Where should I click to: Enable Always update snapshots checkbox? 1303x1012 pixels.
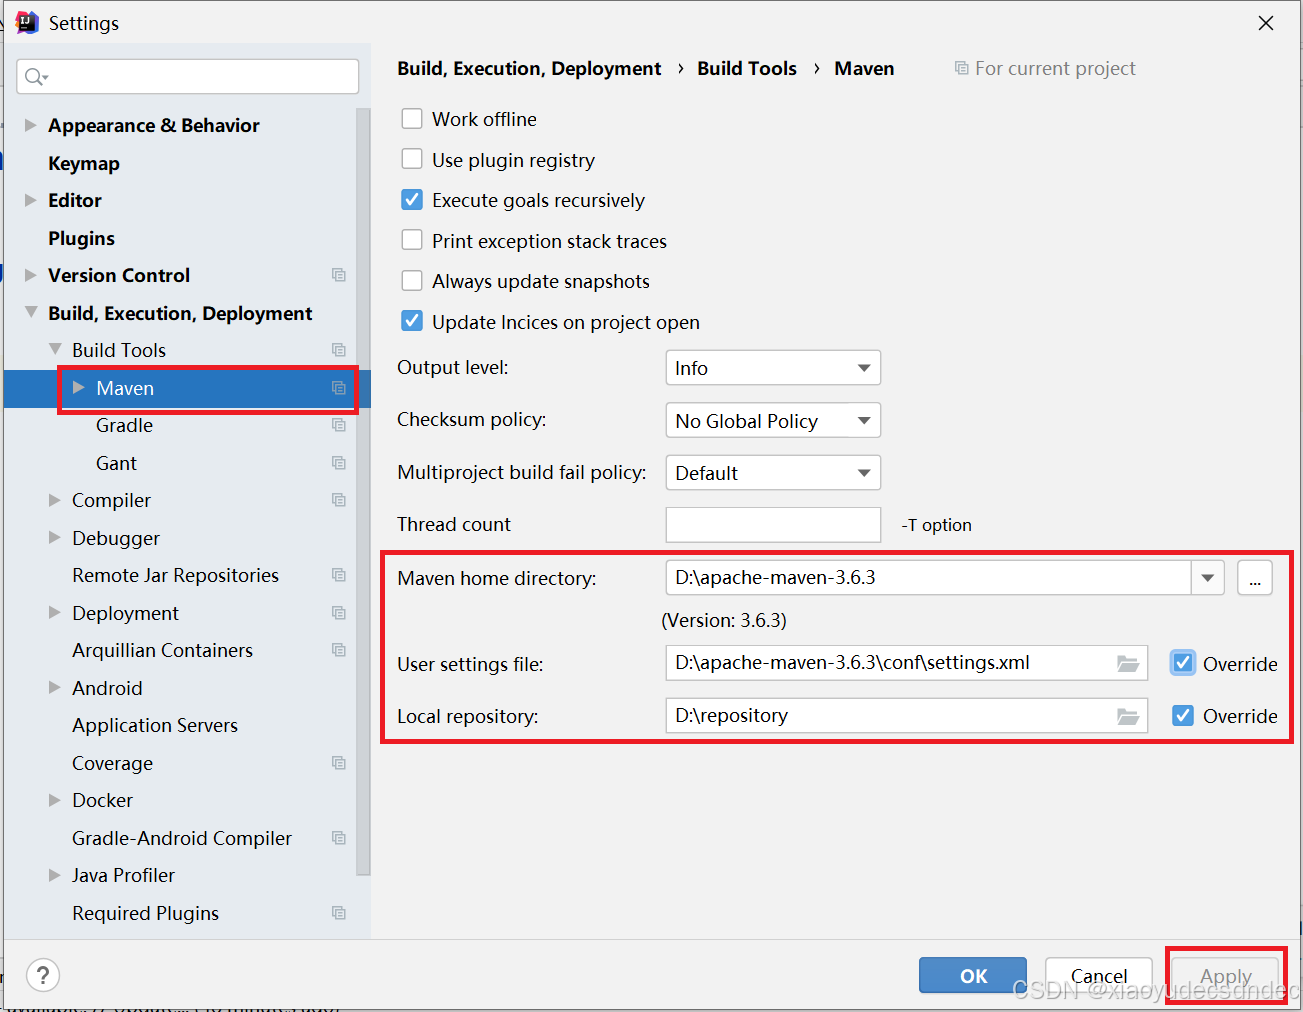pos(412,281)
